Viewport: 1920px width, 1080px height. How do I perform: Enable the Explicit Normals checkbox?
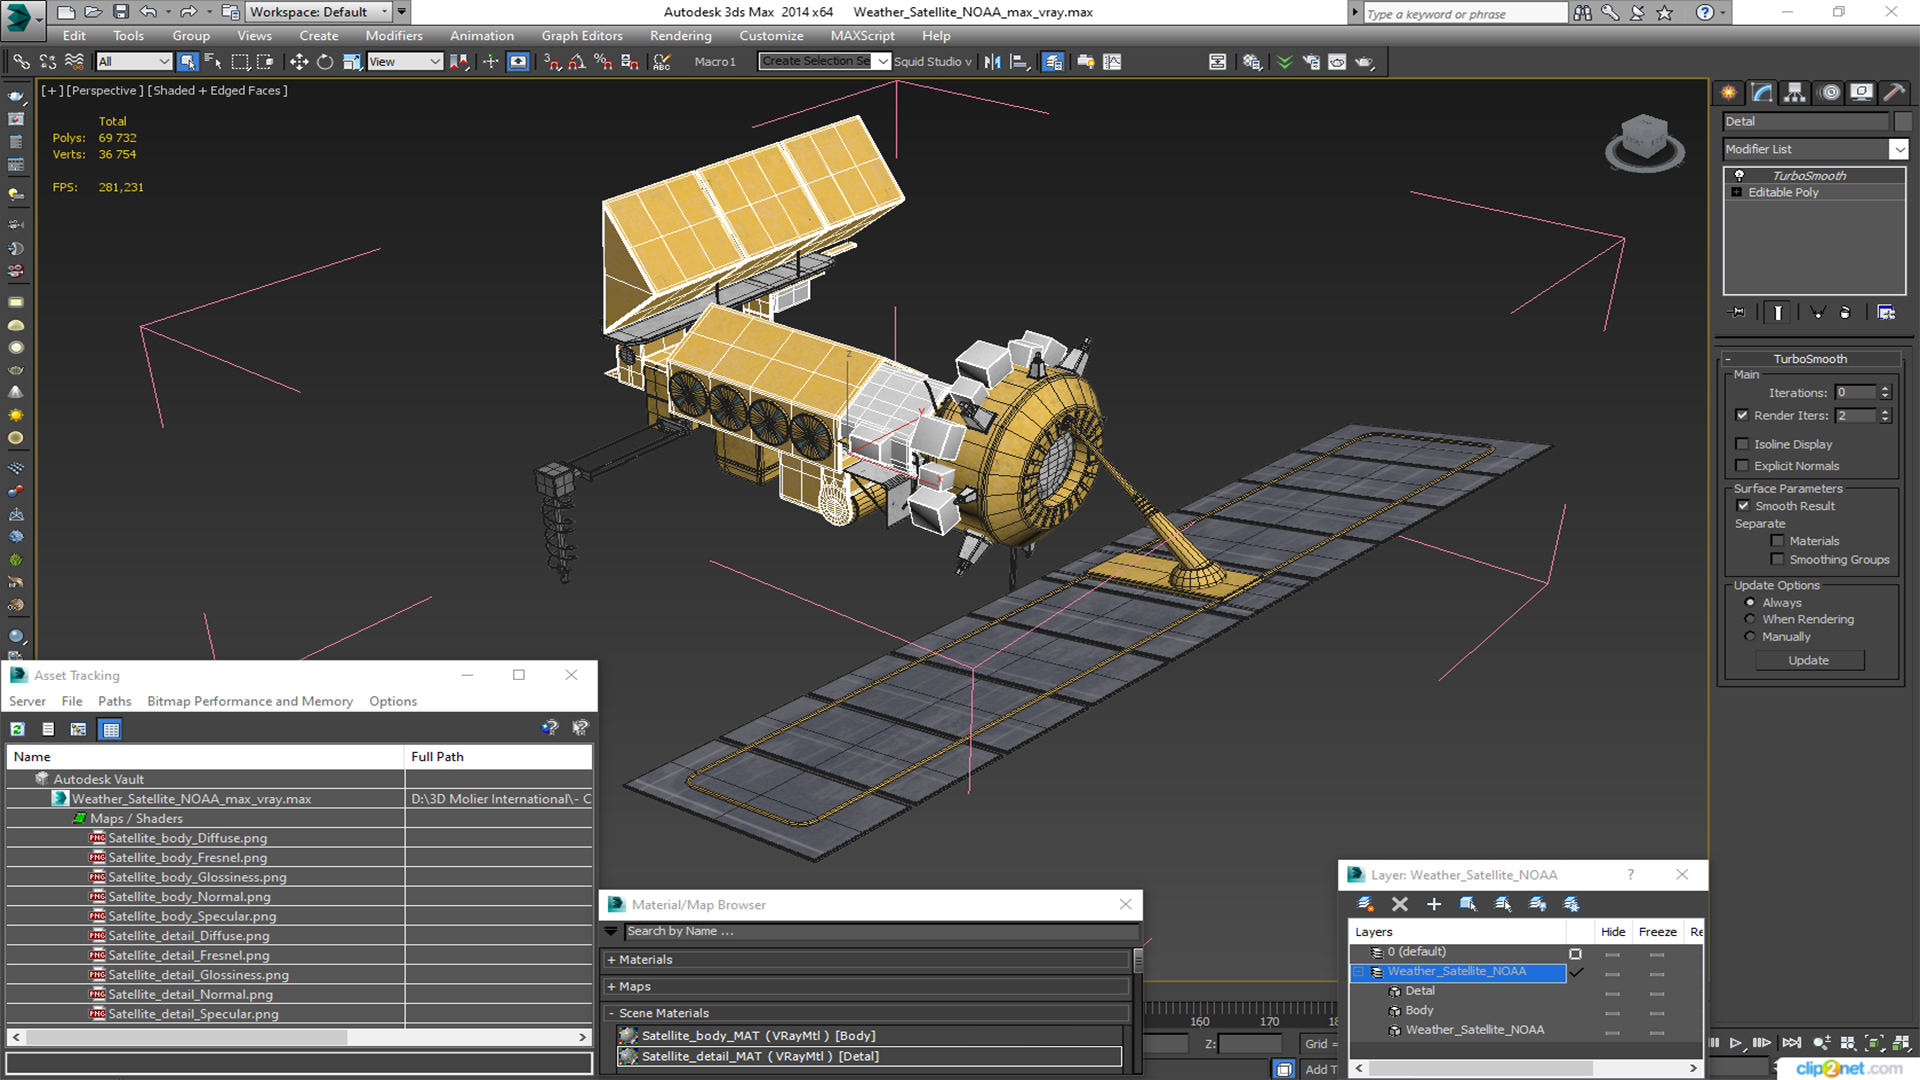click(x=1742, y=466)
